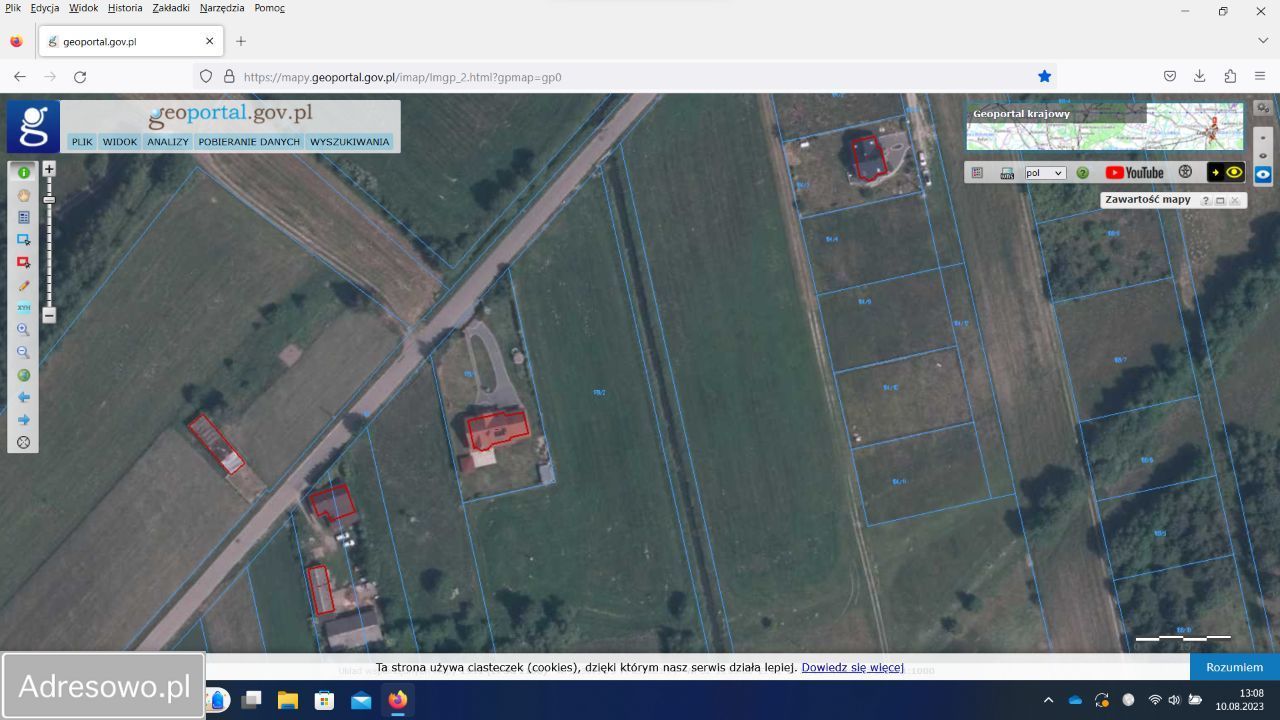Close the geoportal.gov.pl tab
1280x720 pixels.
click(x=210, y=41)
